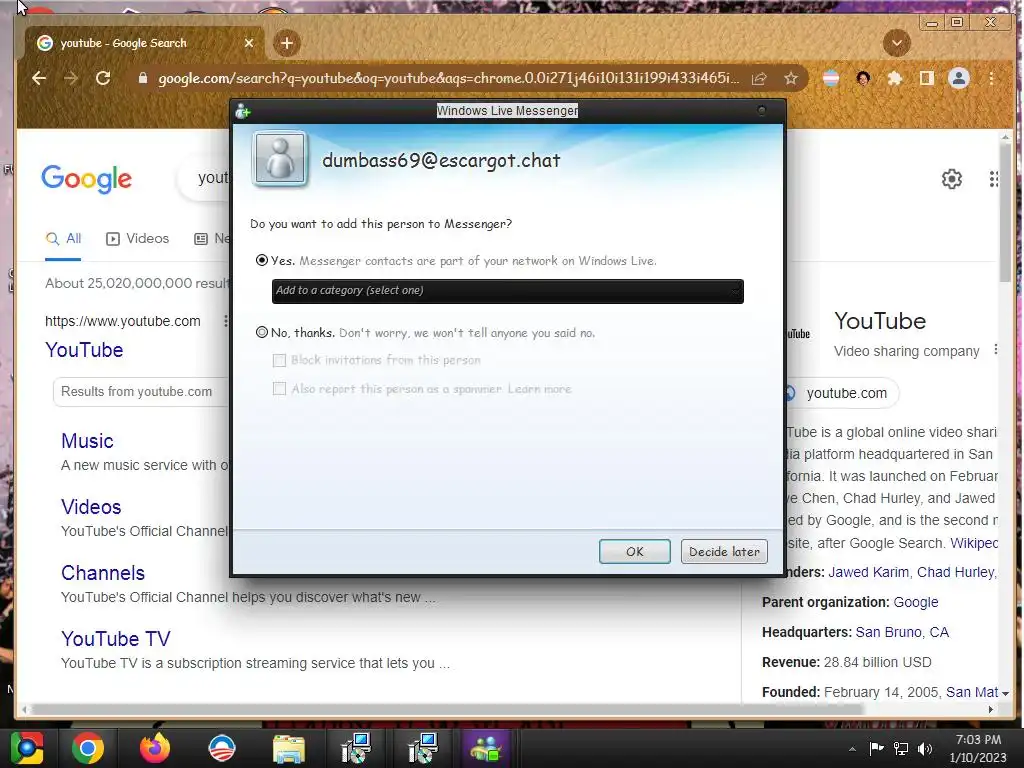Click Chrome back arrow button
Viewport: 1024px width, 768px height.
tap(39, 78)
